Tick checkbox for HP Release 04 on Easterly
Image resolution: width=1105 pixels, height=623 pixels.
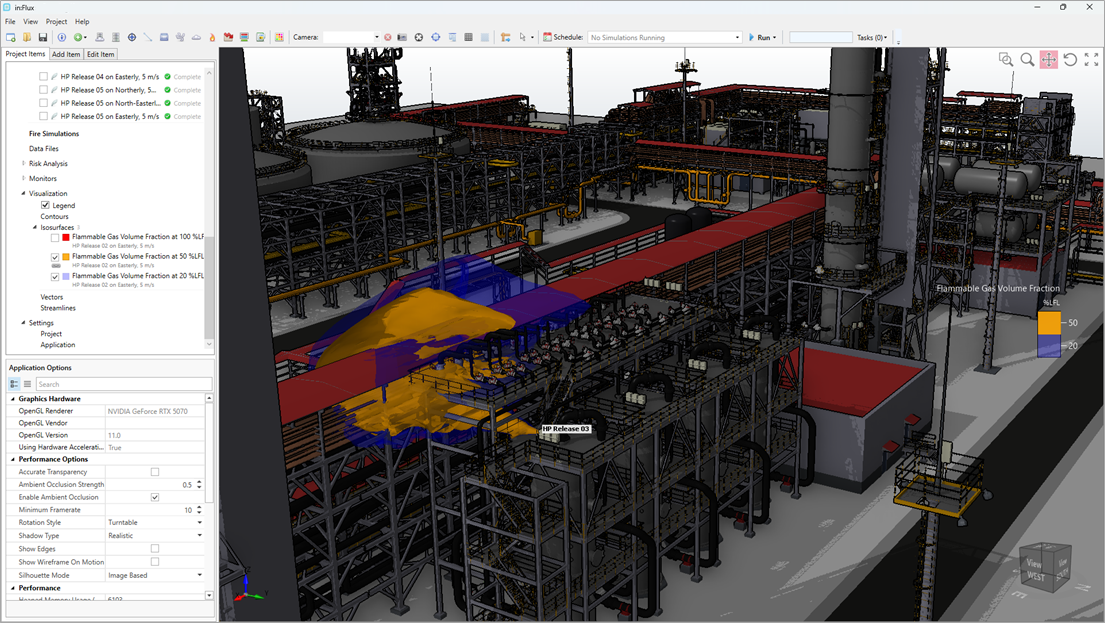tap(44, 77)
